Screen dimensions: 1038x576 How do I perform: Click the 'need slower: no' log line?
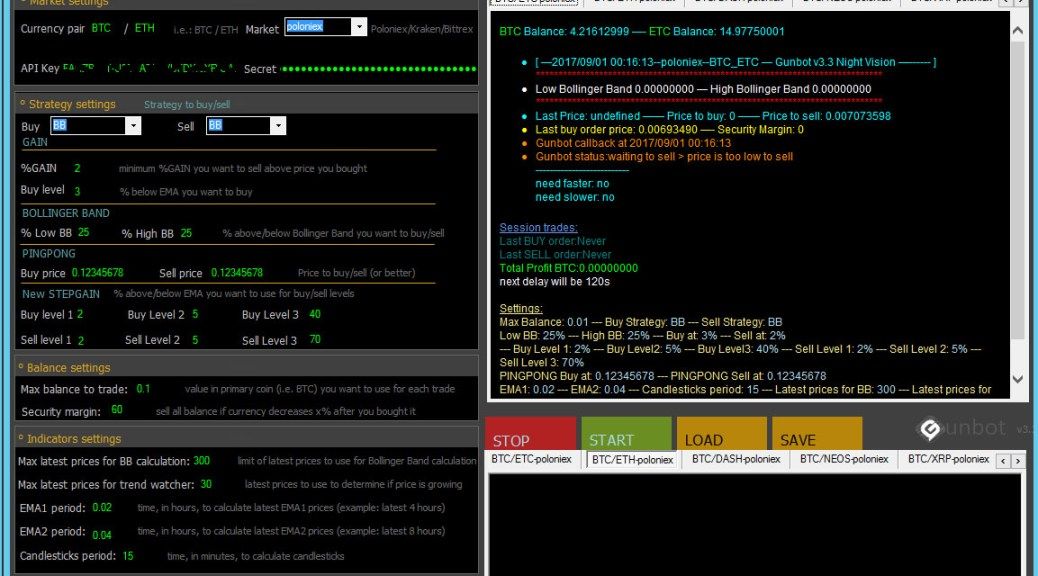point(575,197)
